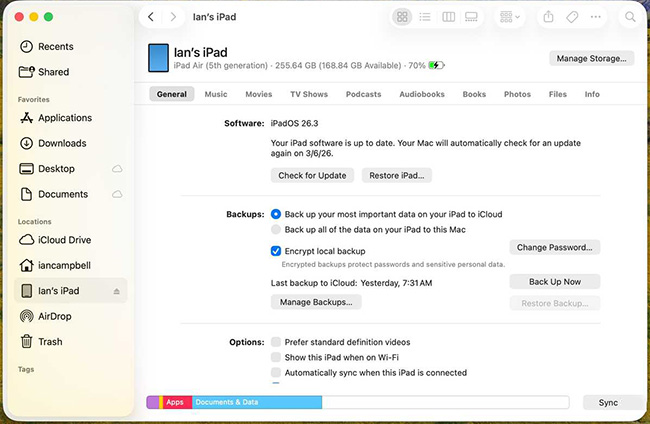Click the tag icon in toolbar
Image resolution: width=650 pixels, height=424 pixels.
(572, 17)
